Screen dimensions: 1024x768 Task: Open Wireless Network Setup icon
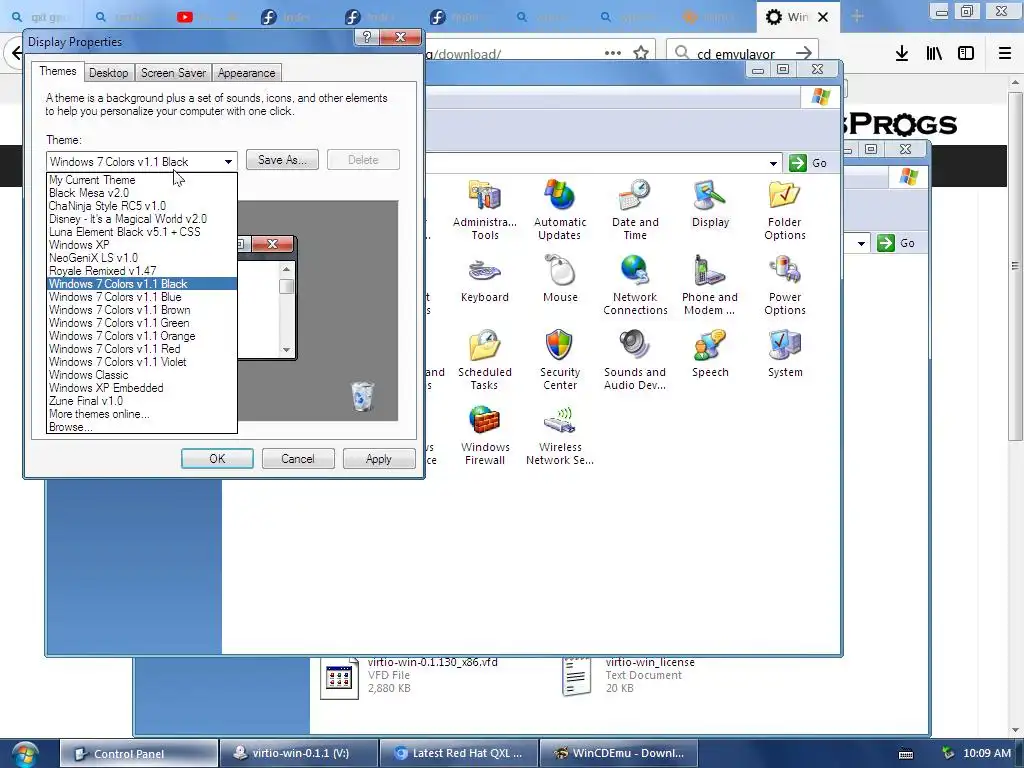[560, 436]
